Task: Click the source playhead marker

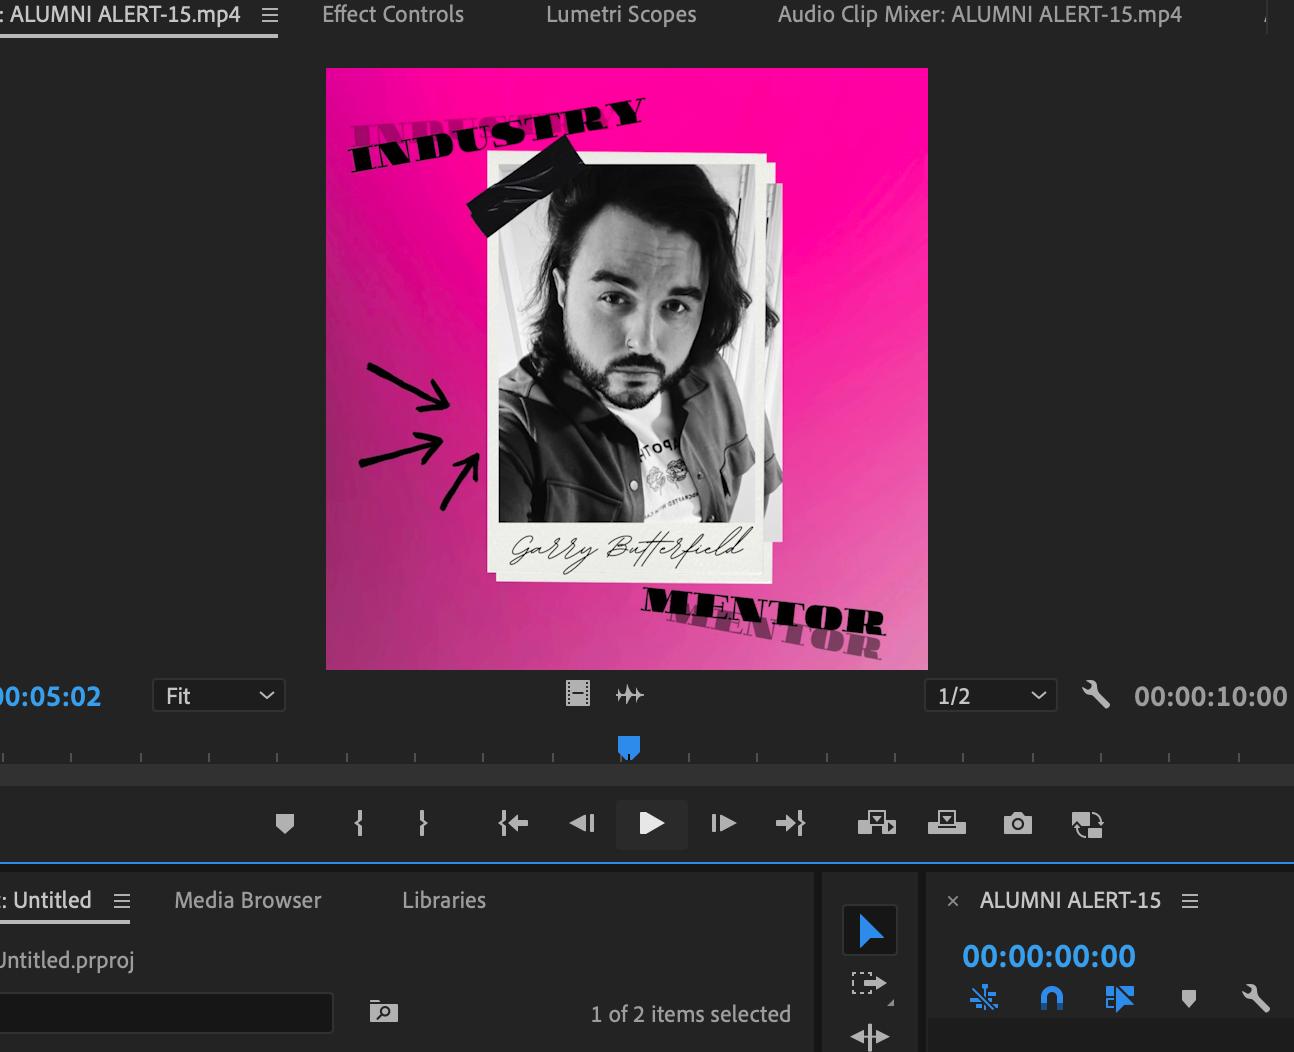Action: click(x=629, y=748)
